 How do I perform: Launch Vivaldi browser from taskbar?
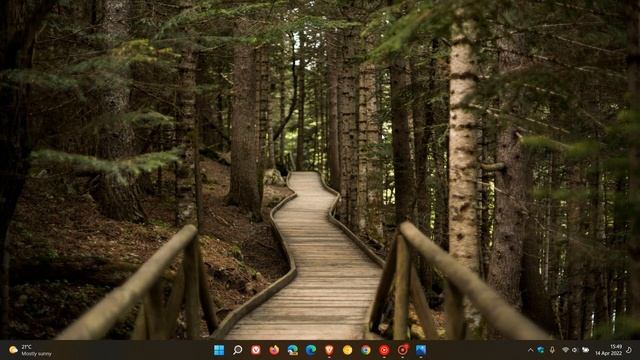(256, 350)
